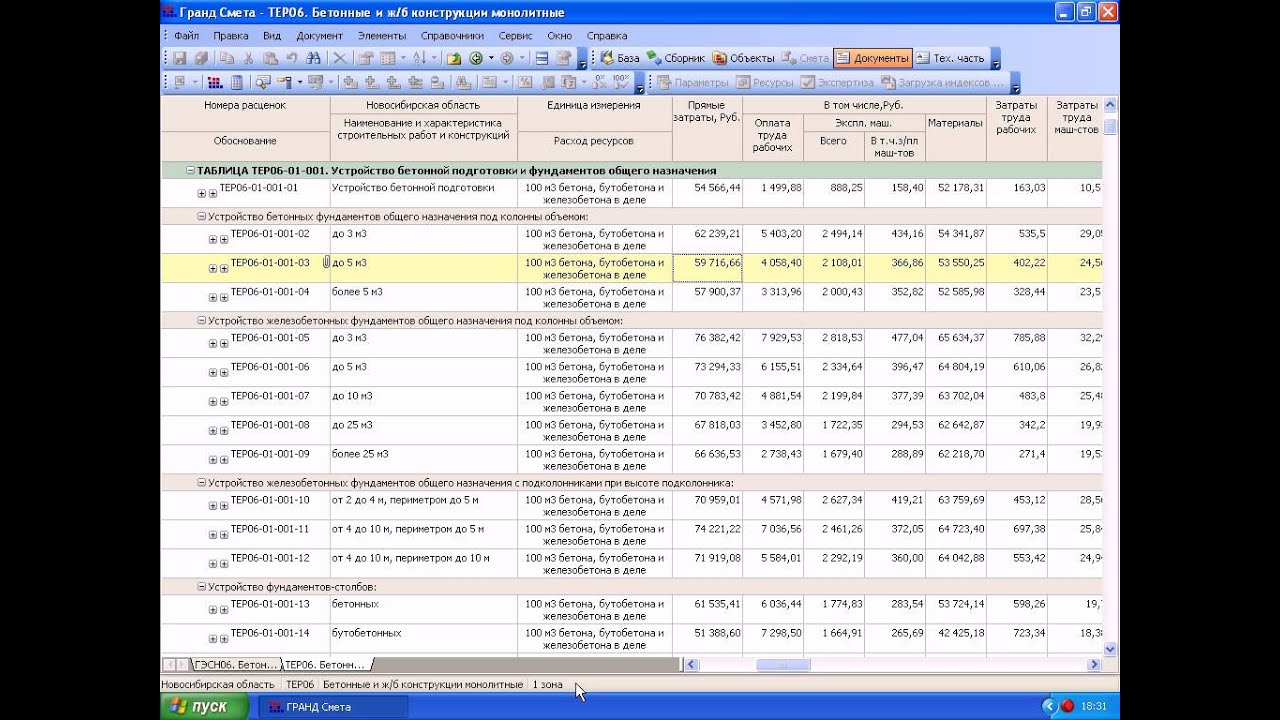Click the Прямые затраты, Руб. column header
Viewport: 1280px width, 720px height.
point(707,129)
